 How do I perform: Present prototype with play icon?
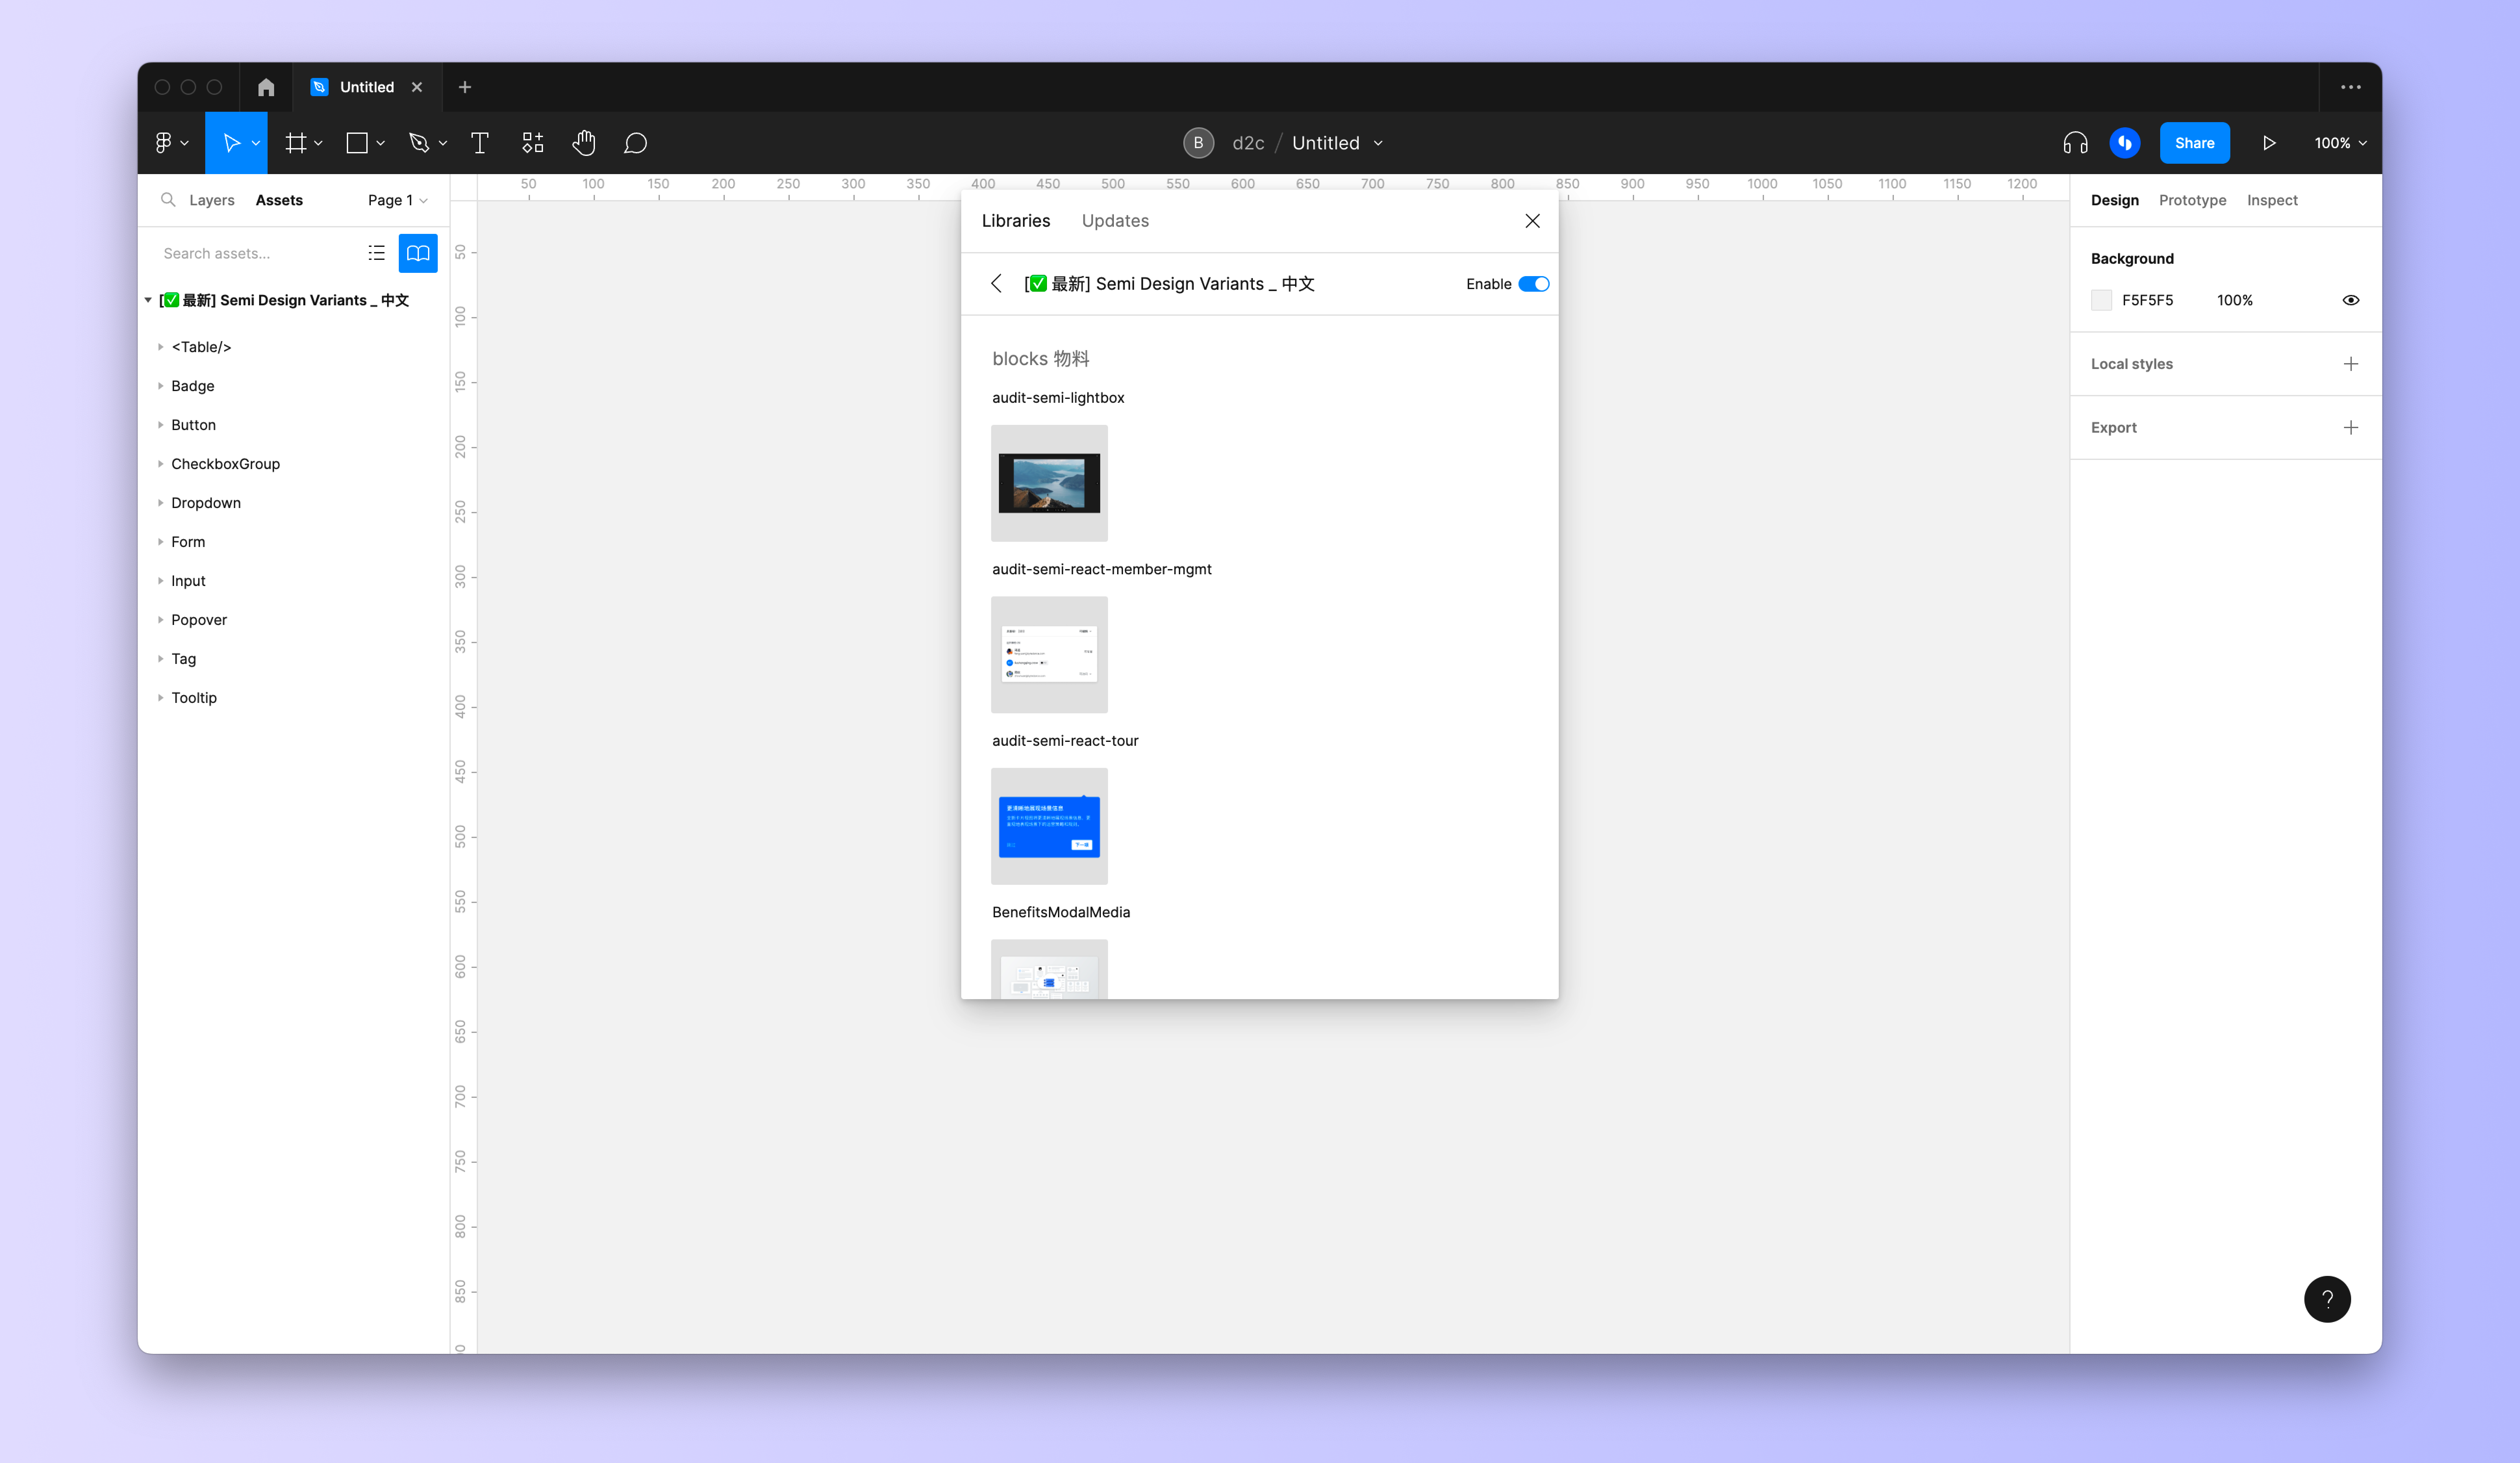[2269, 143]
